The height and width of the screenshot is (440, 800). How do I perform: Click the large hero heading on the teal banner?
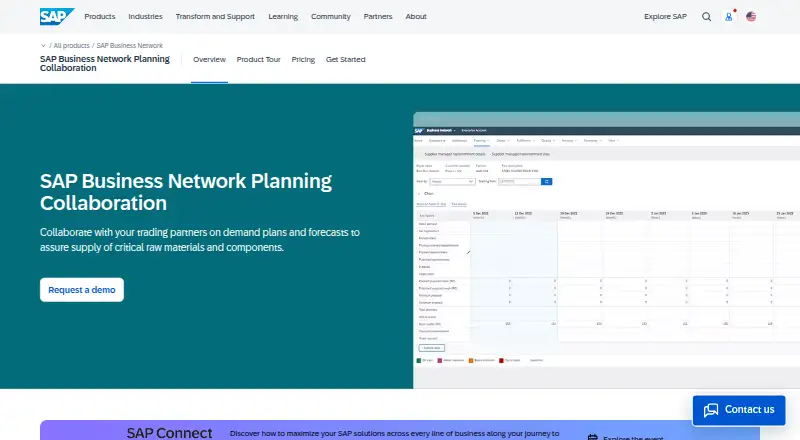[186, 192]
